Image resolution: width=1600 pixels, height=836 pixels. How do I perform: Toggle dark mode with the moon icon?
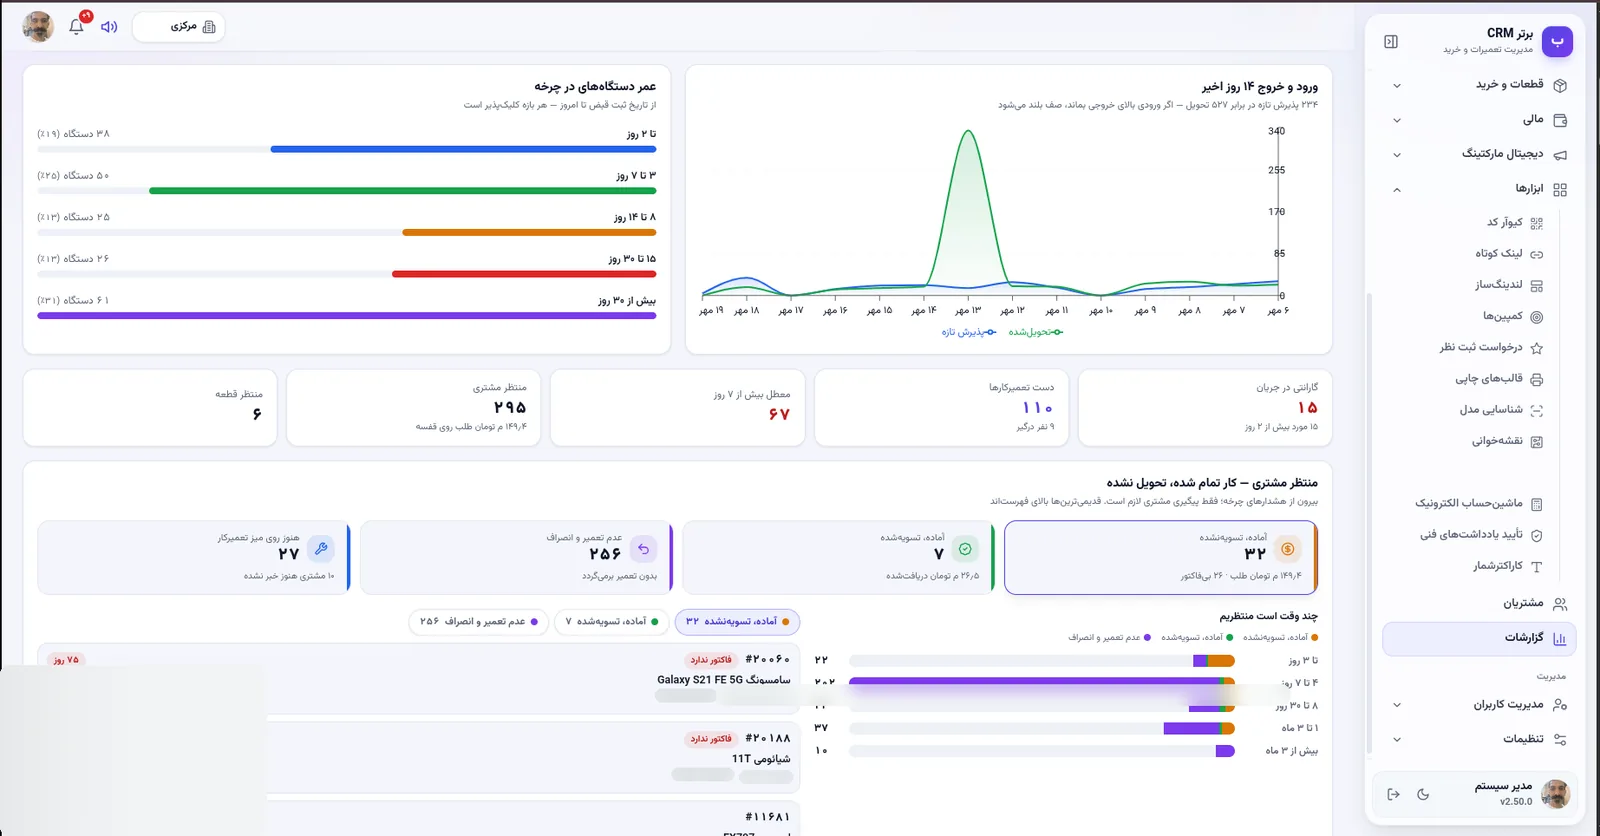[1423, 794]
